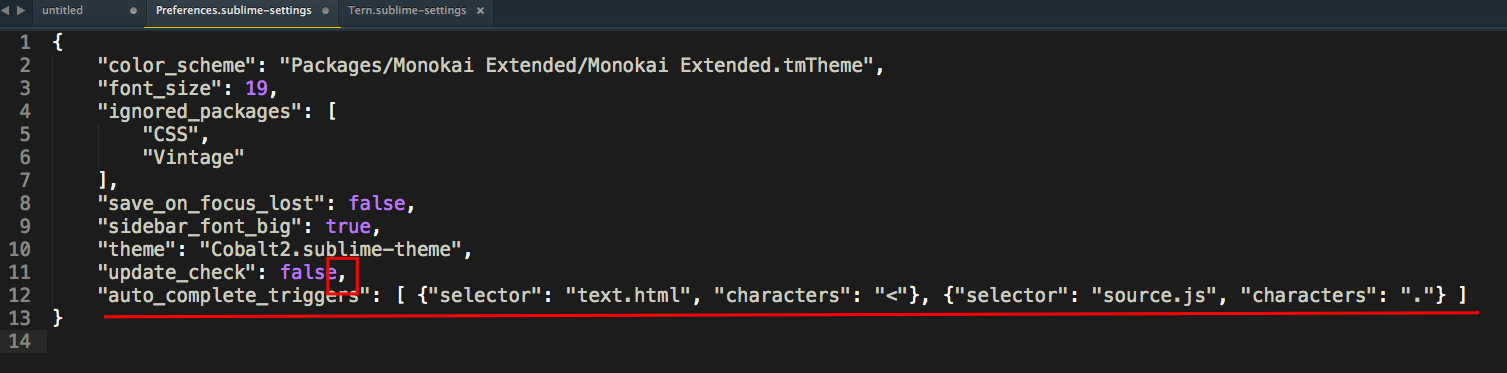Click the font size value 19
This screenshot has width=1507, height=373.
click(x=256, y=89)
